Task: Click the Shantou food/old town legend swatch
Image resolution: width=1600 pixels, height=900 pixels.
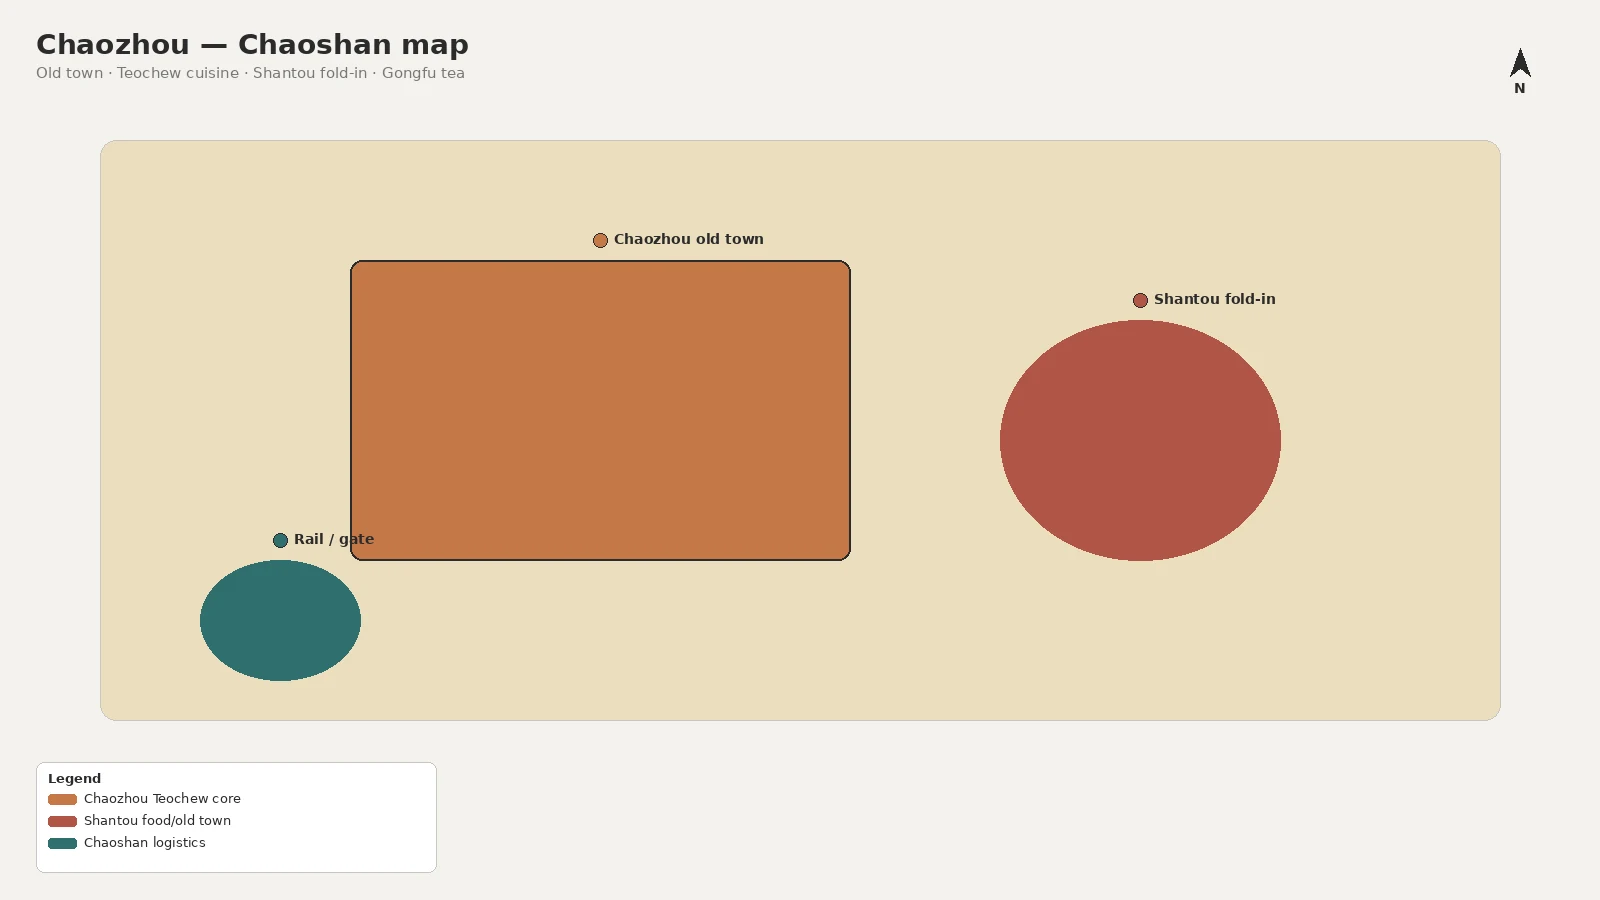Action: (62, 821)
